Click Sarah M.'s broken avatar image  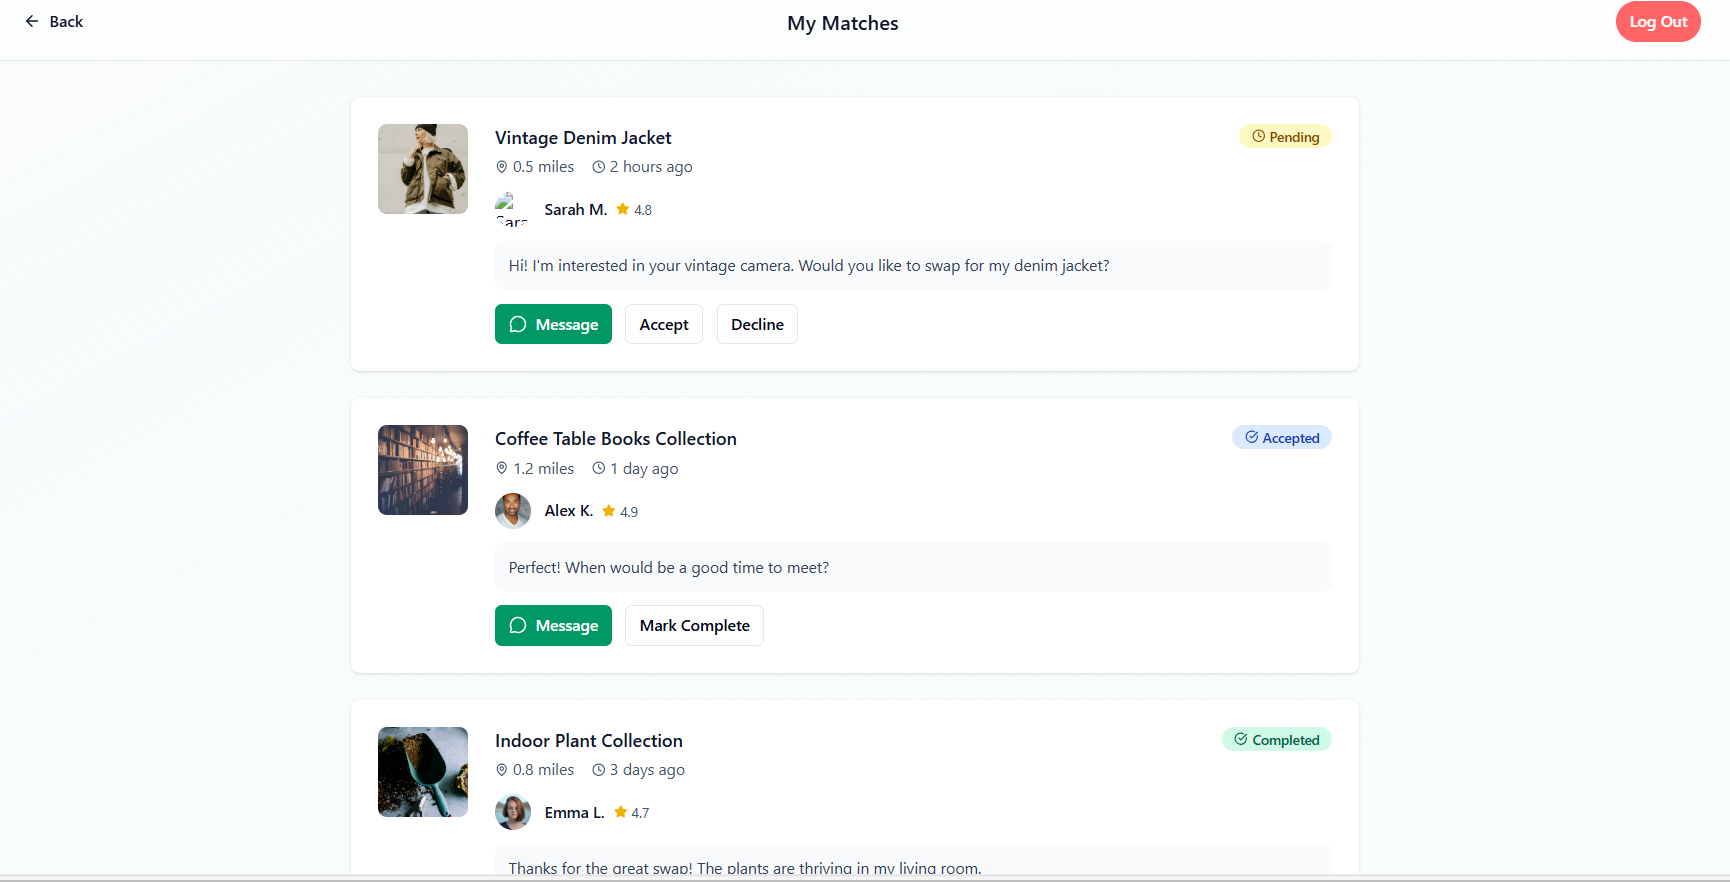pyautogui.click(x=512, y=209)
